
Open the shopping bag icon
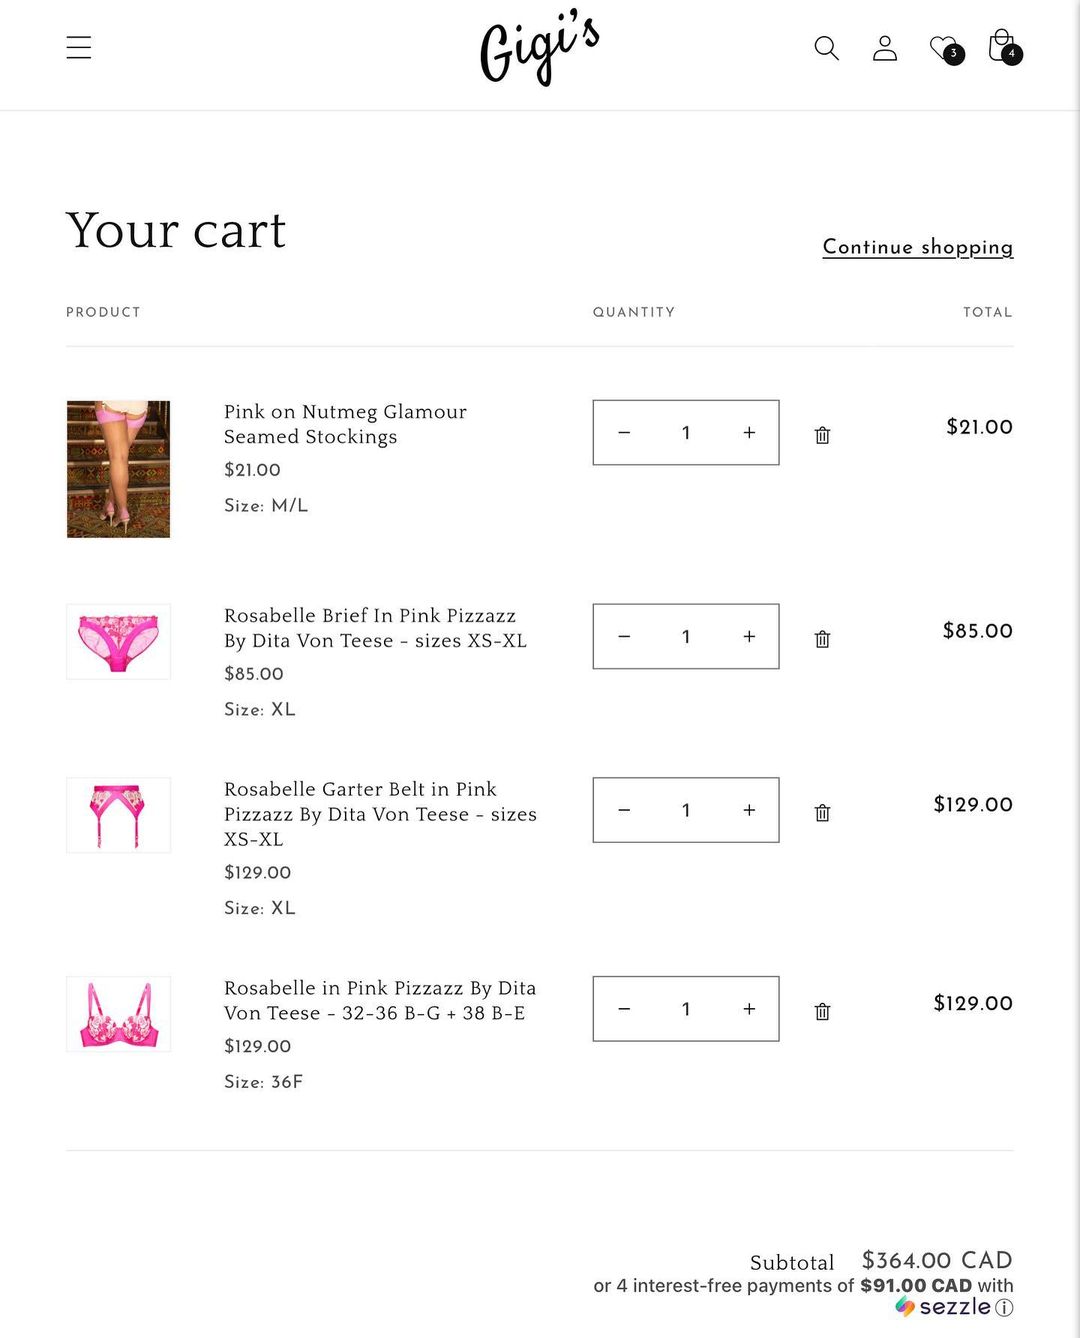[x=1002, y=47]
